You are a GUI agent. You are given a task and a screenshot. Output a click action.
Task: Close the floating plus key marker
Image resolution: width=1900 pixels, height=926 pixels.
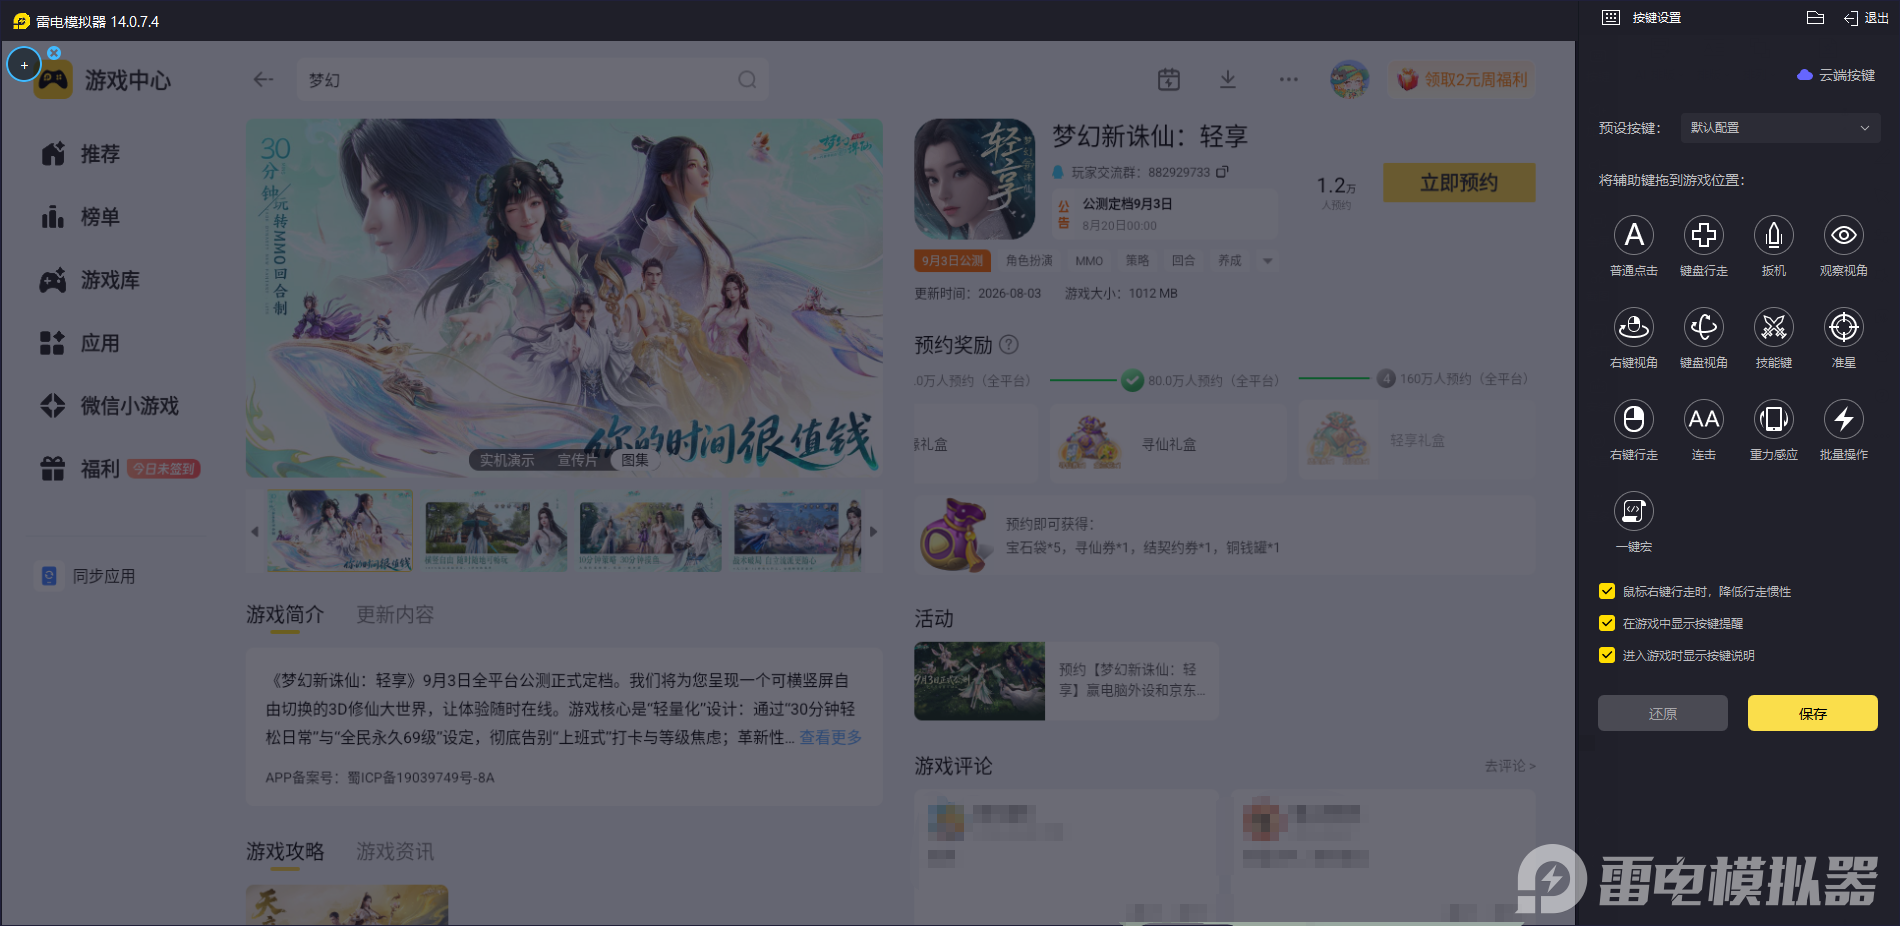[54, 52]
